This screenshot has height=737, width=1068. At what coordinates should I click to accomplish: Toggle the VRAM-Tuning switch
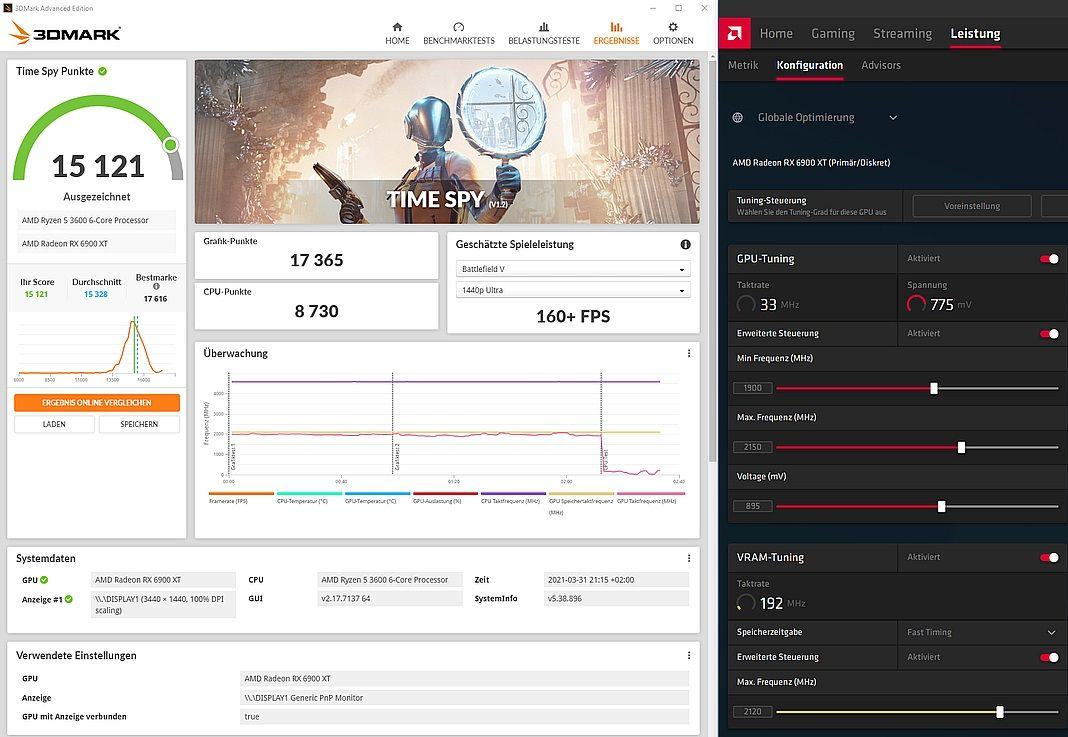coord(1049,557)
